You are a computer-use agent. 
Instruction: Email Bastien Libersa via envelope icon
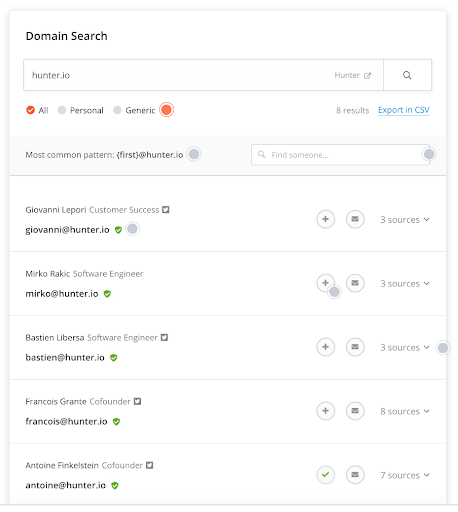pyautogui.click(x=355, y=347)
